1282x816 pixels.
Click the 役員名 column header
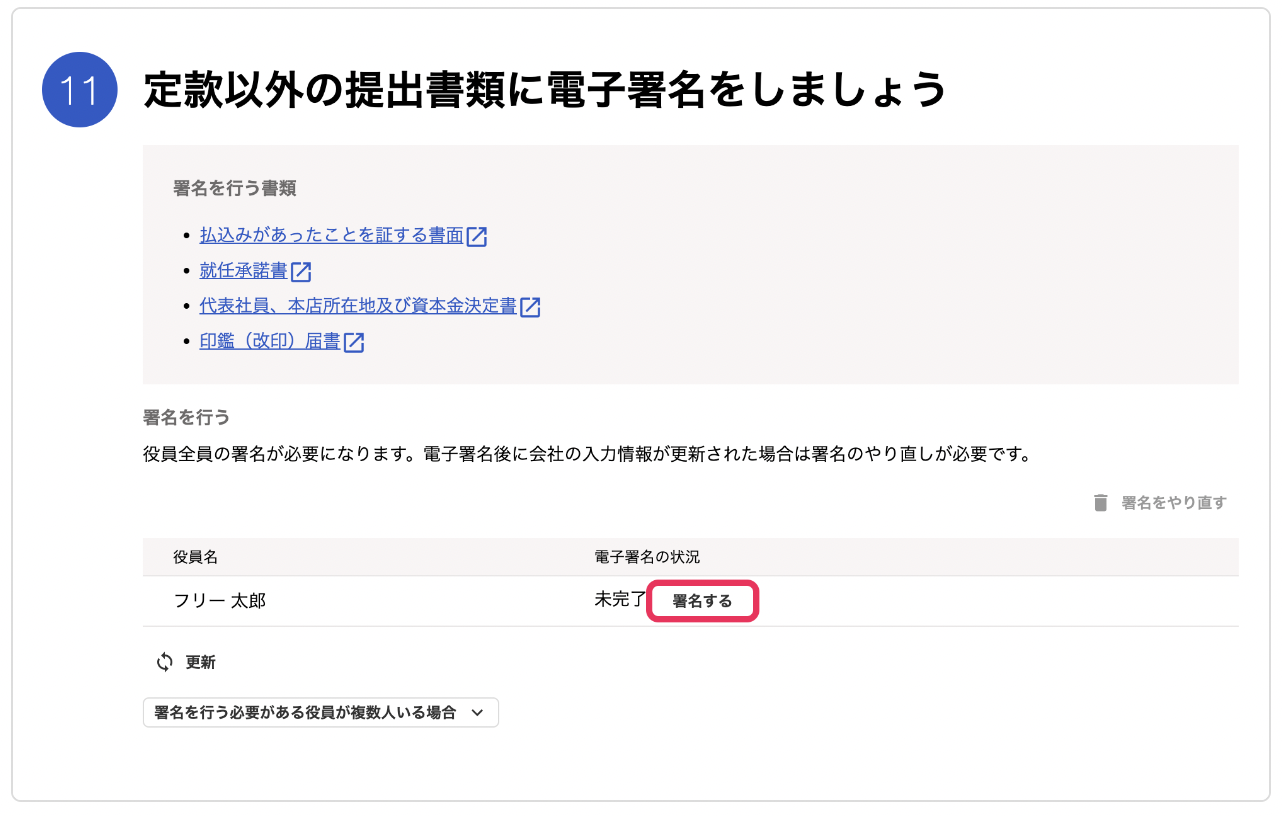[195, 557]
